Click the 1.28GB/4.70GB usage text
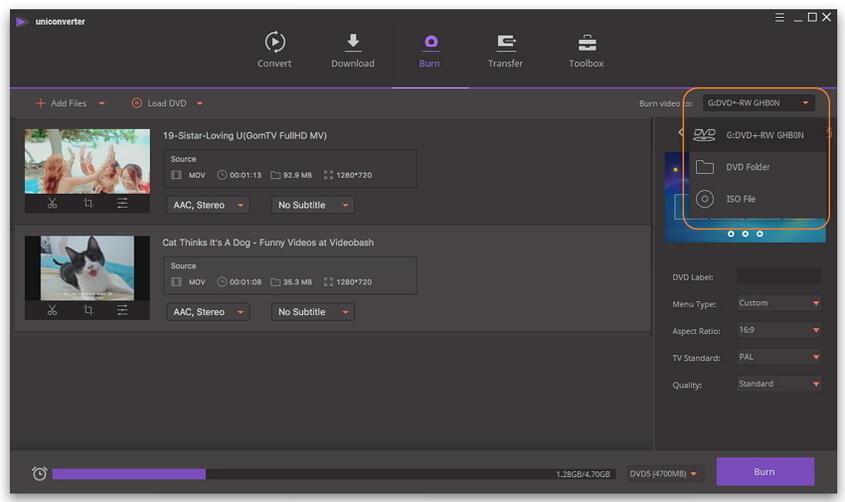 [583, 474]
